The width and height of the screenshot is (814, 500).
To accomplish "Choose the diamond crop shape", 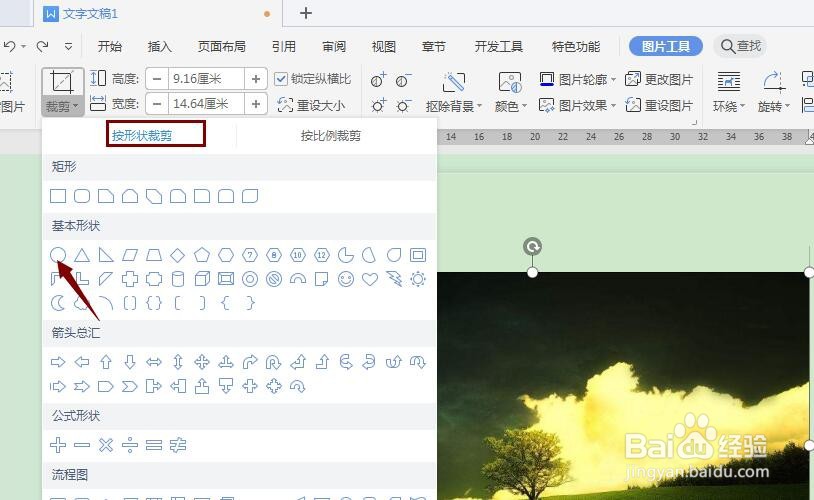I will coord(178,255).
